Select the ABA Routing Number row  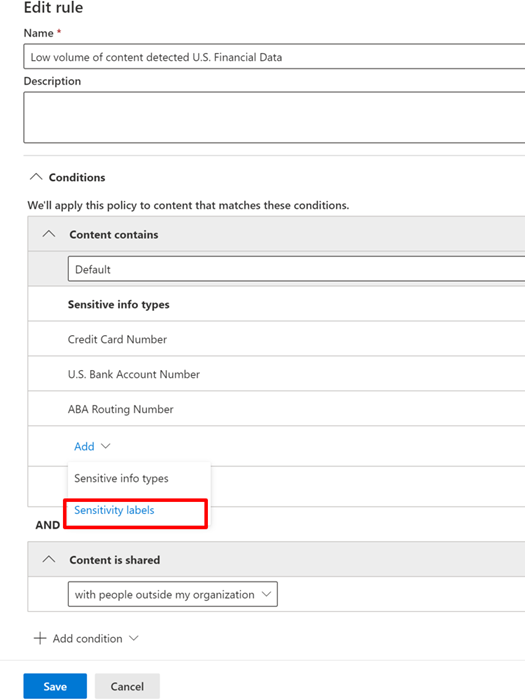coord(276,408)
